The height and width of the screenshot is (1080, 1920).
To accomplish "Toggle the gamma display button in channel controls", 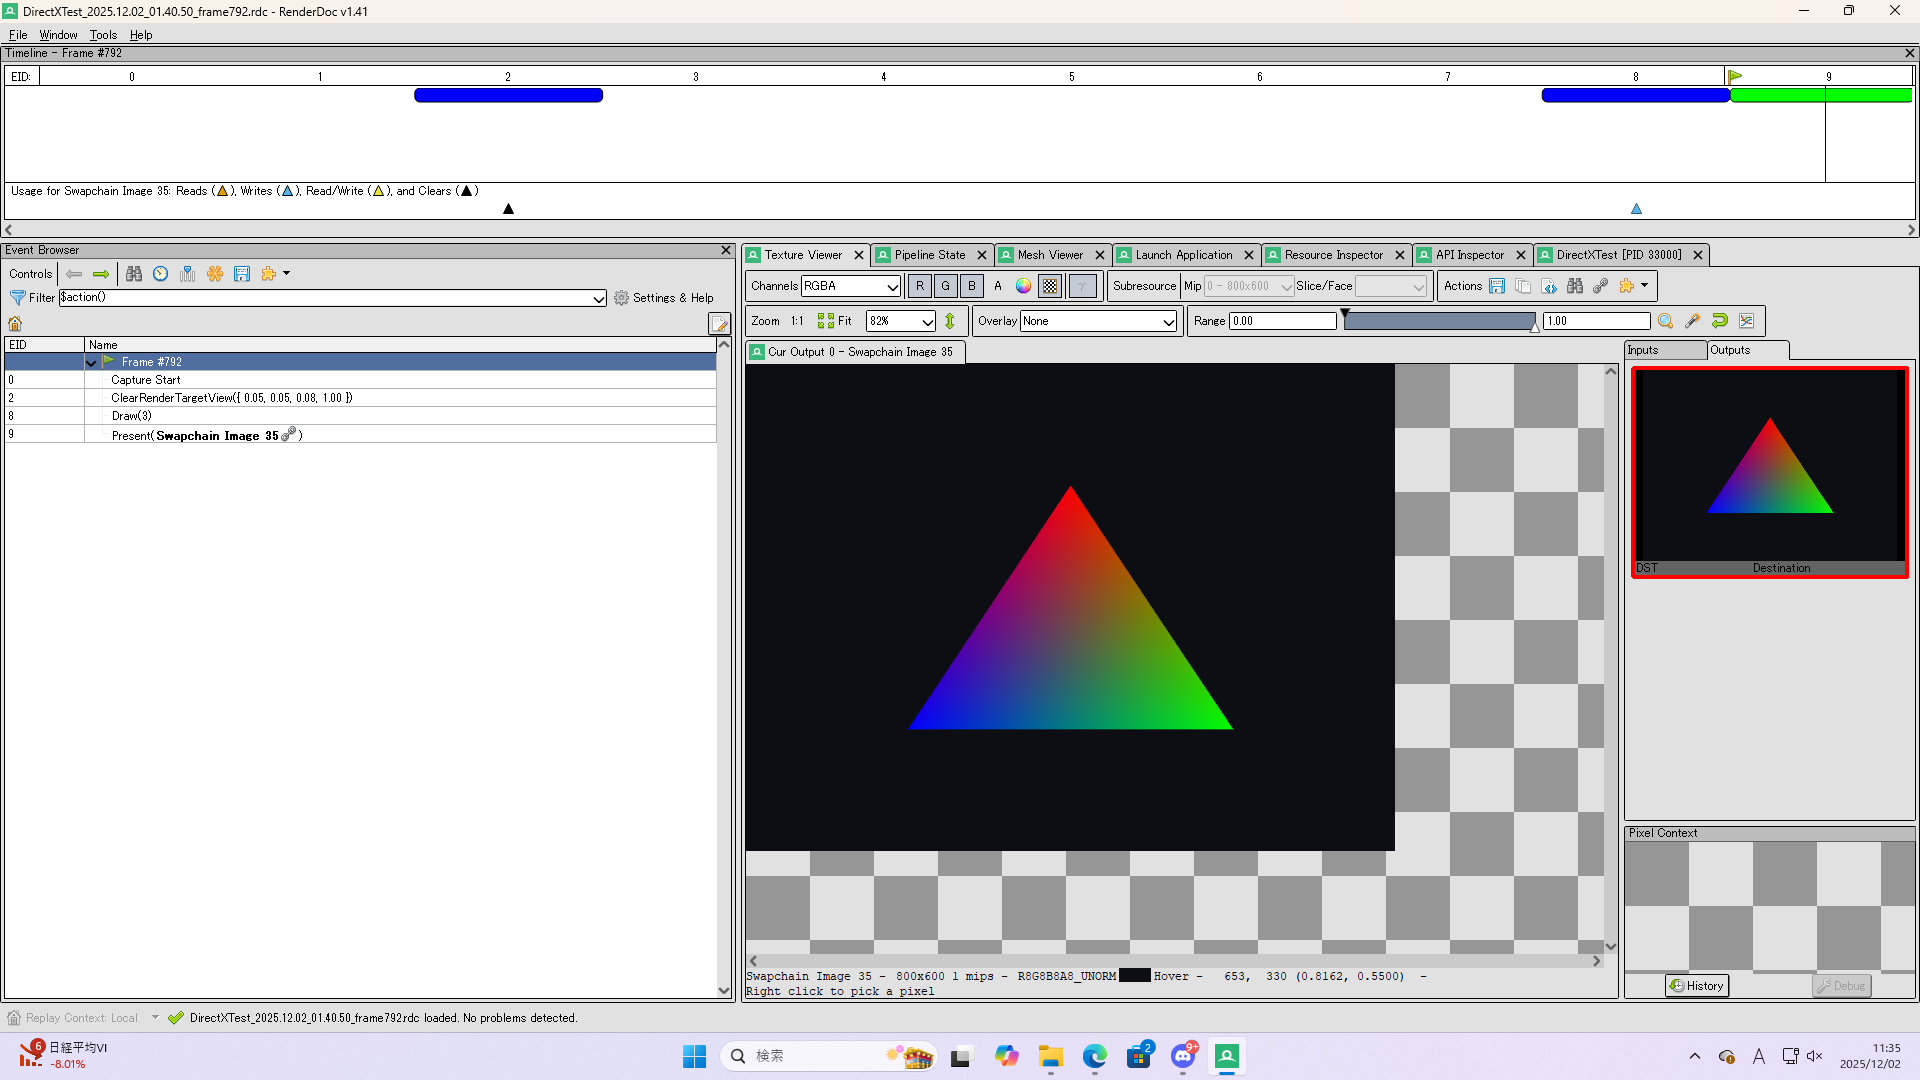I will (1082, 286).
